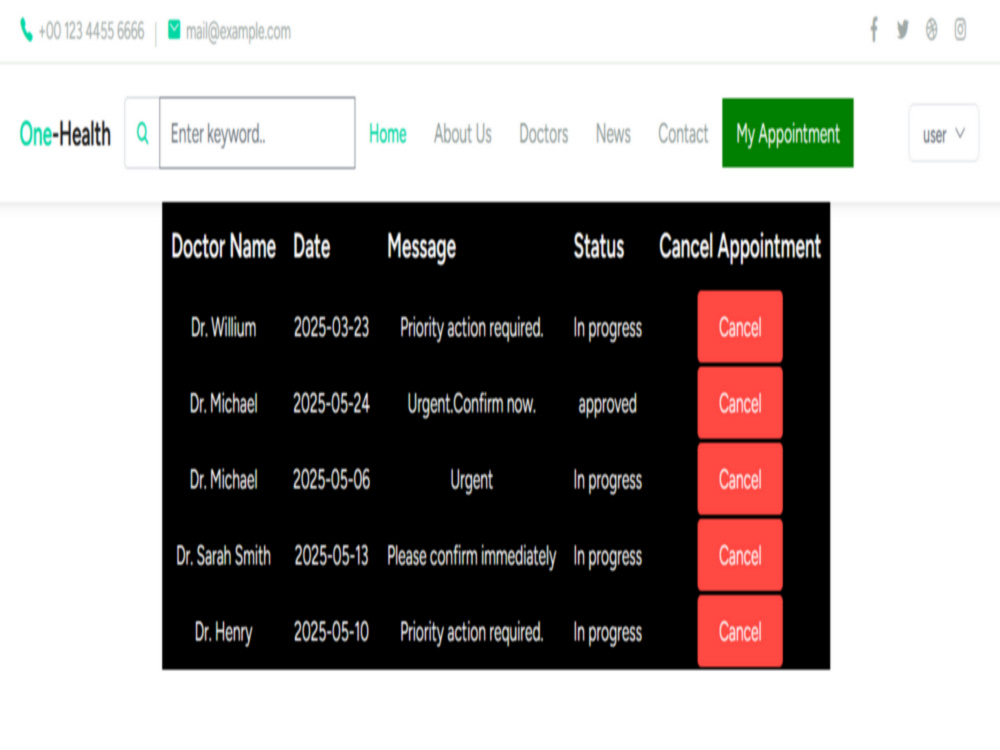Click the date 2025-05-10
Screen dimensions: 1000x750
pos(331,632)
